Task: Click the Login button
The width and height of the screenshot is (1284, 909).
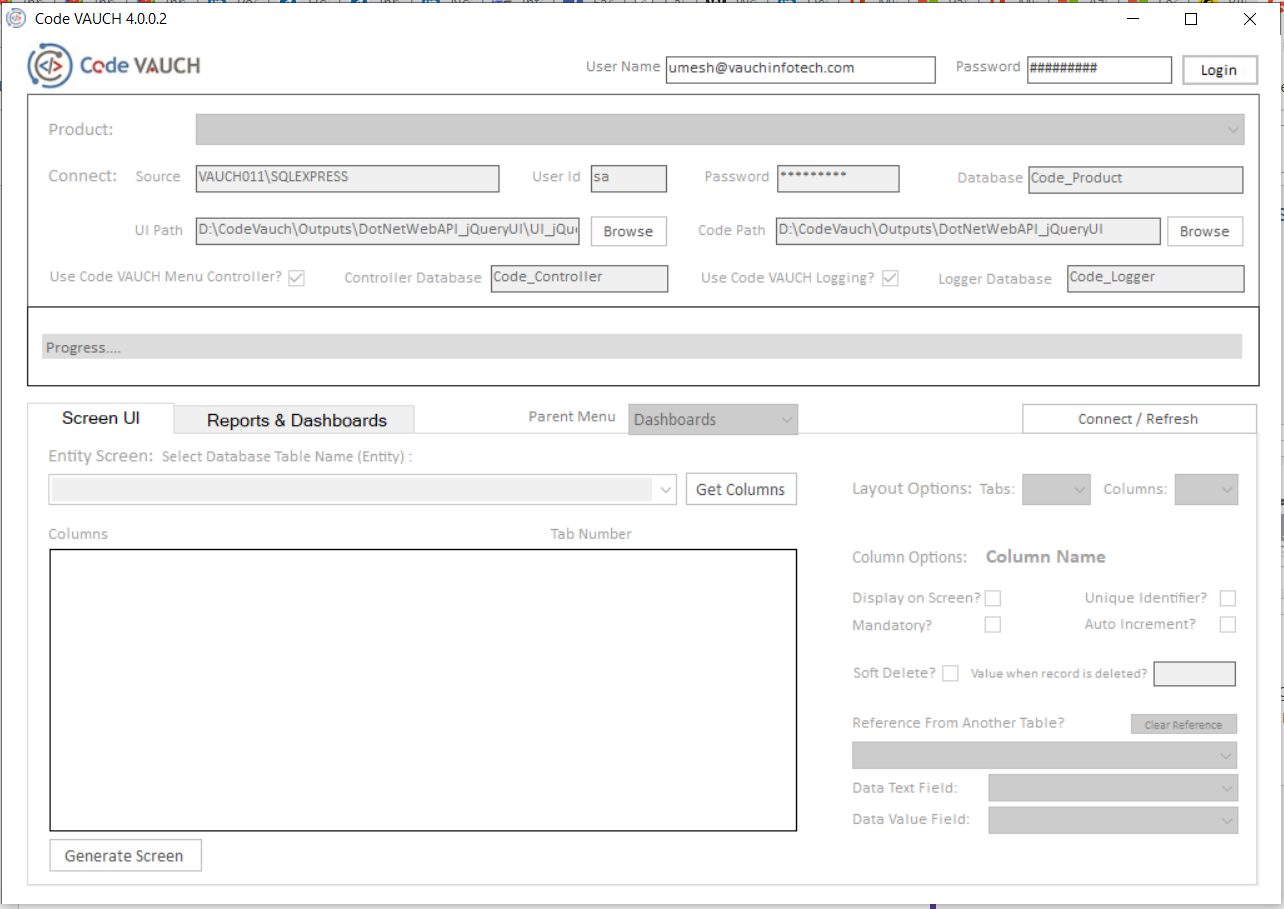Action: (x=1219, y=70)
